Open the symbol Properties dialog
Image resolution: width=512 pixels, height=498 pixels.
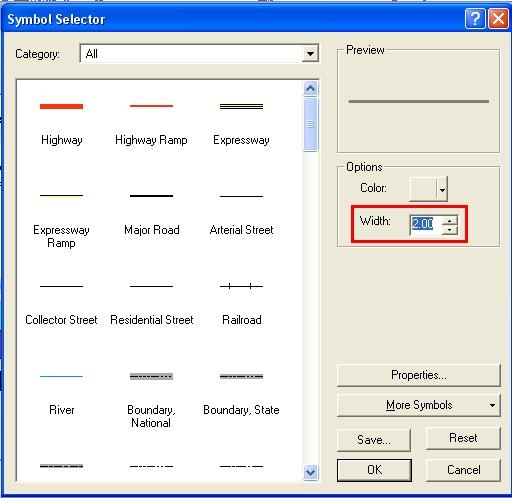[419, 375]
